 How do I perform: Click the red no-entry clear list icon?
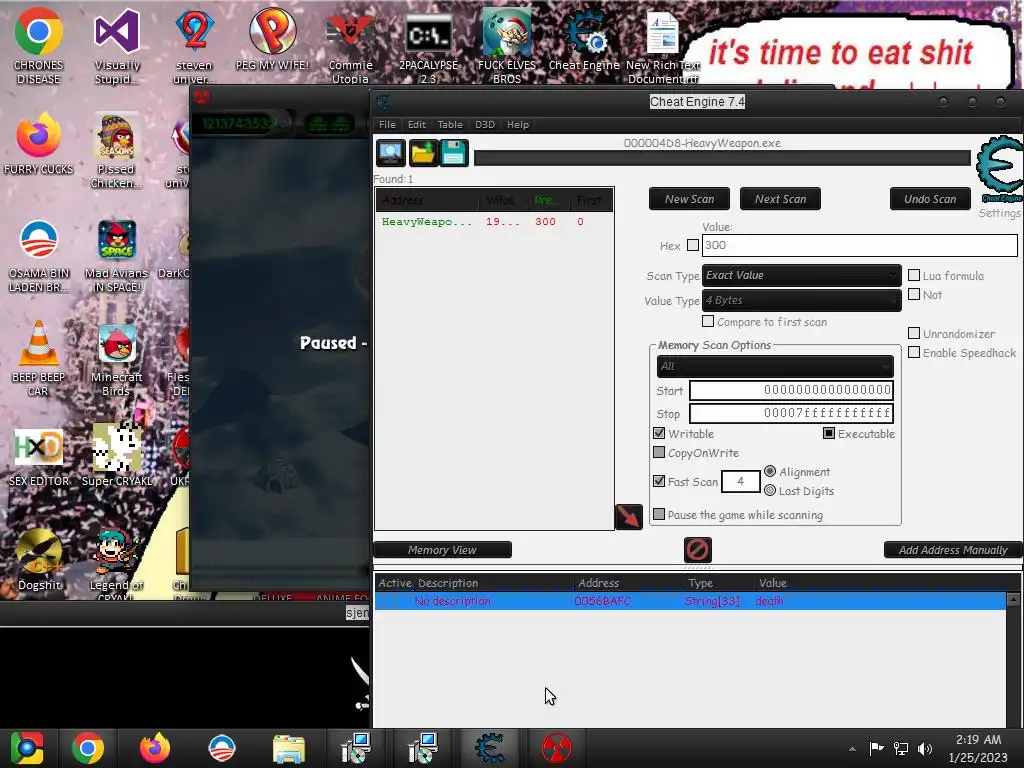click(697, 550)
